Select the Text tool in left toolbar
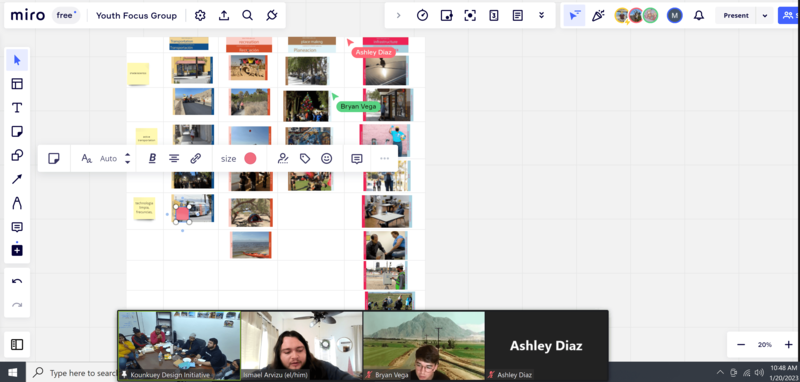Viewport: 800px width, 382px height. point(17,108)
